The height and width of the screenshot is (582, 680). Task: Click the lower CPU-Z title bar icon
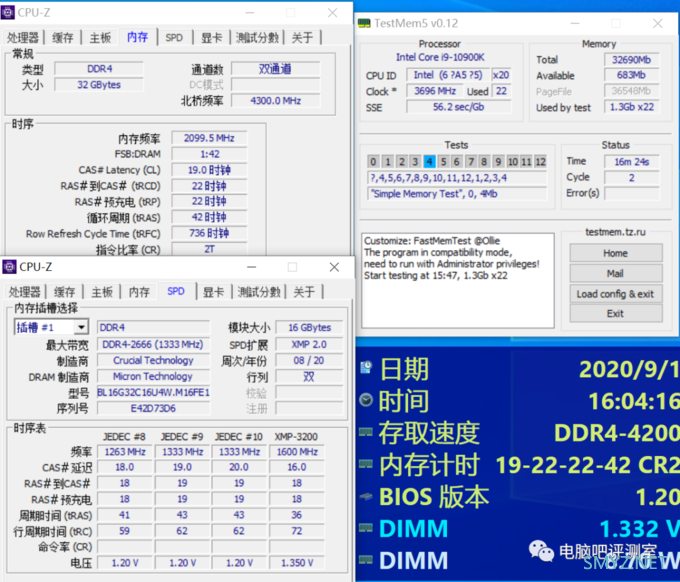pos(10,267)
